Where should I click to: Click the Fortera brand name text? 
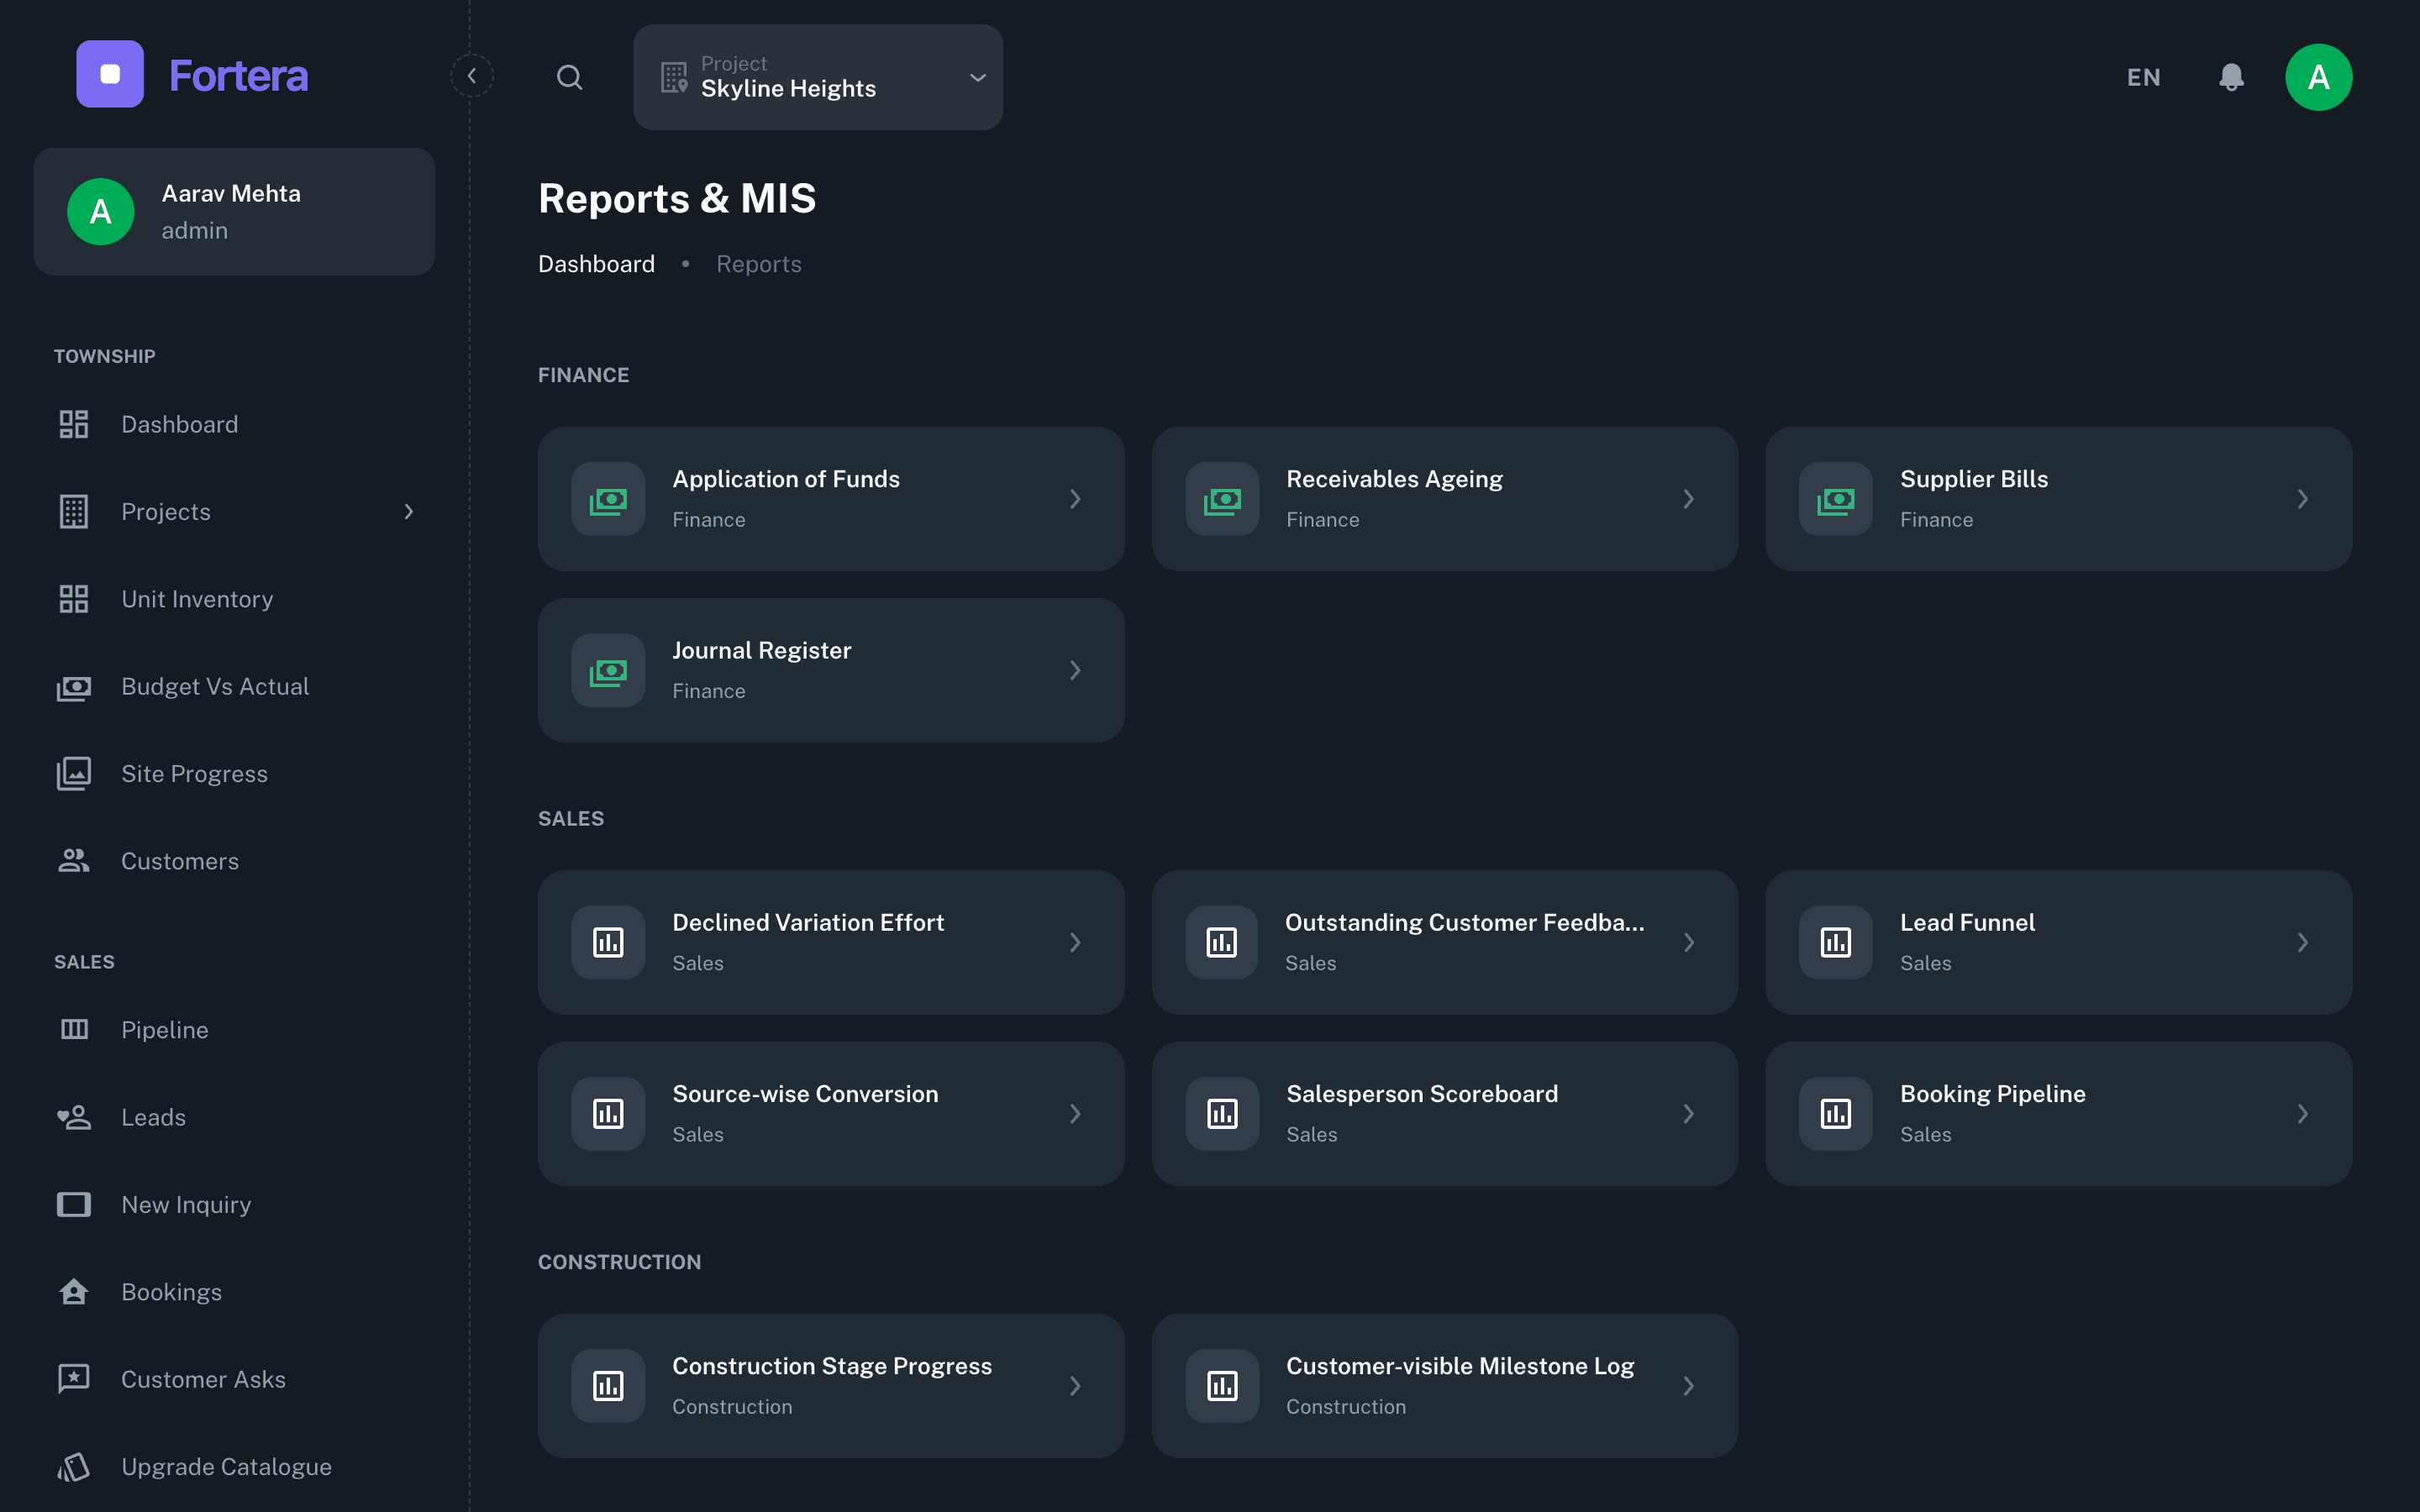click(238, 75)
